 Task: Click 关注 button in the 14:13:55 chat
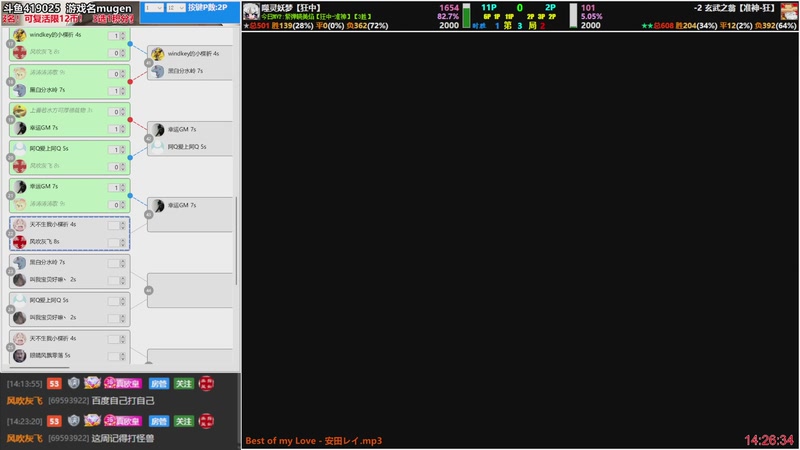(x=184, y=383)
